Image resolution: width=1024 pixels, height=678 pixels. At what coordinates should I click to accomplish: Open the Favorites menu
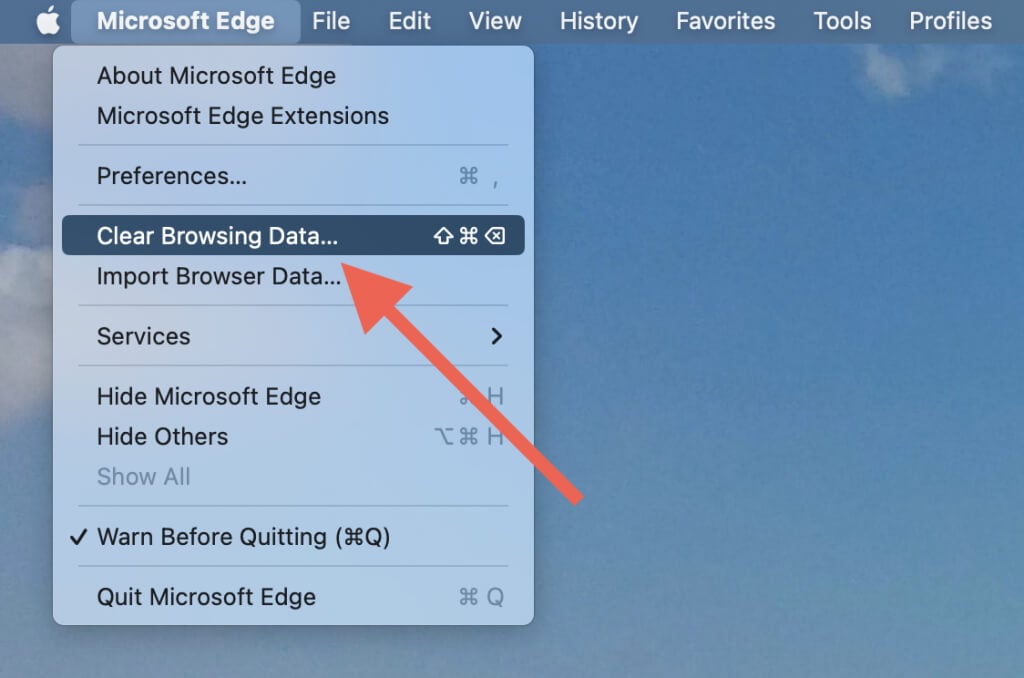[x=725, y=21]
